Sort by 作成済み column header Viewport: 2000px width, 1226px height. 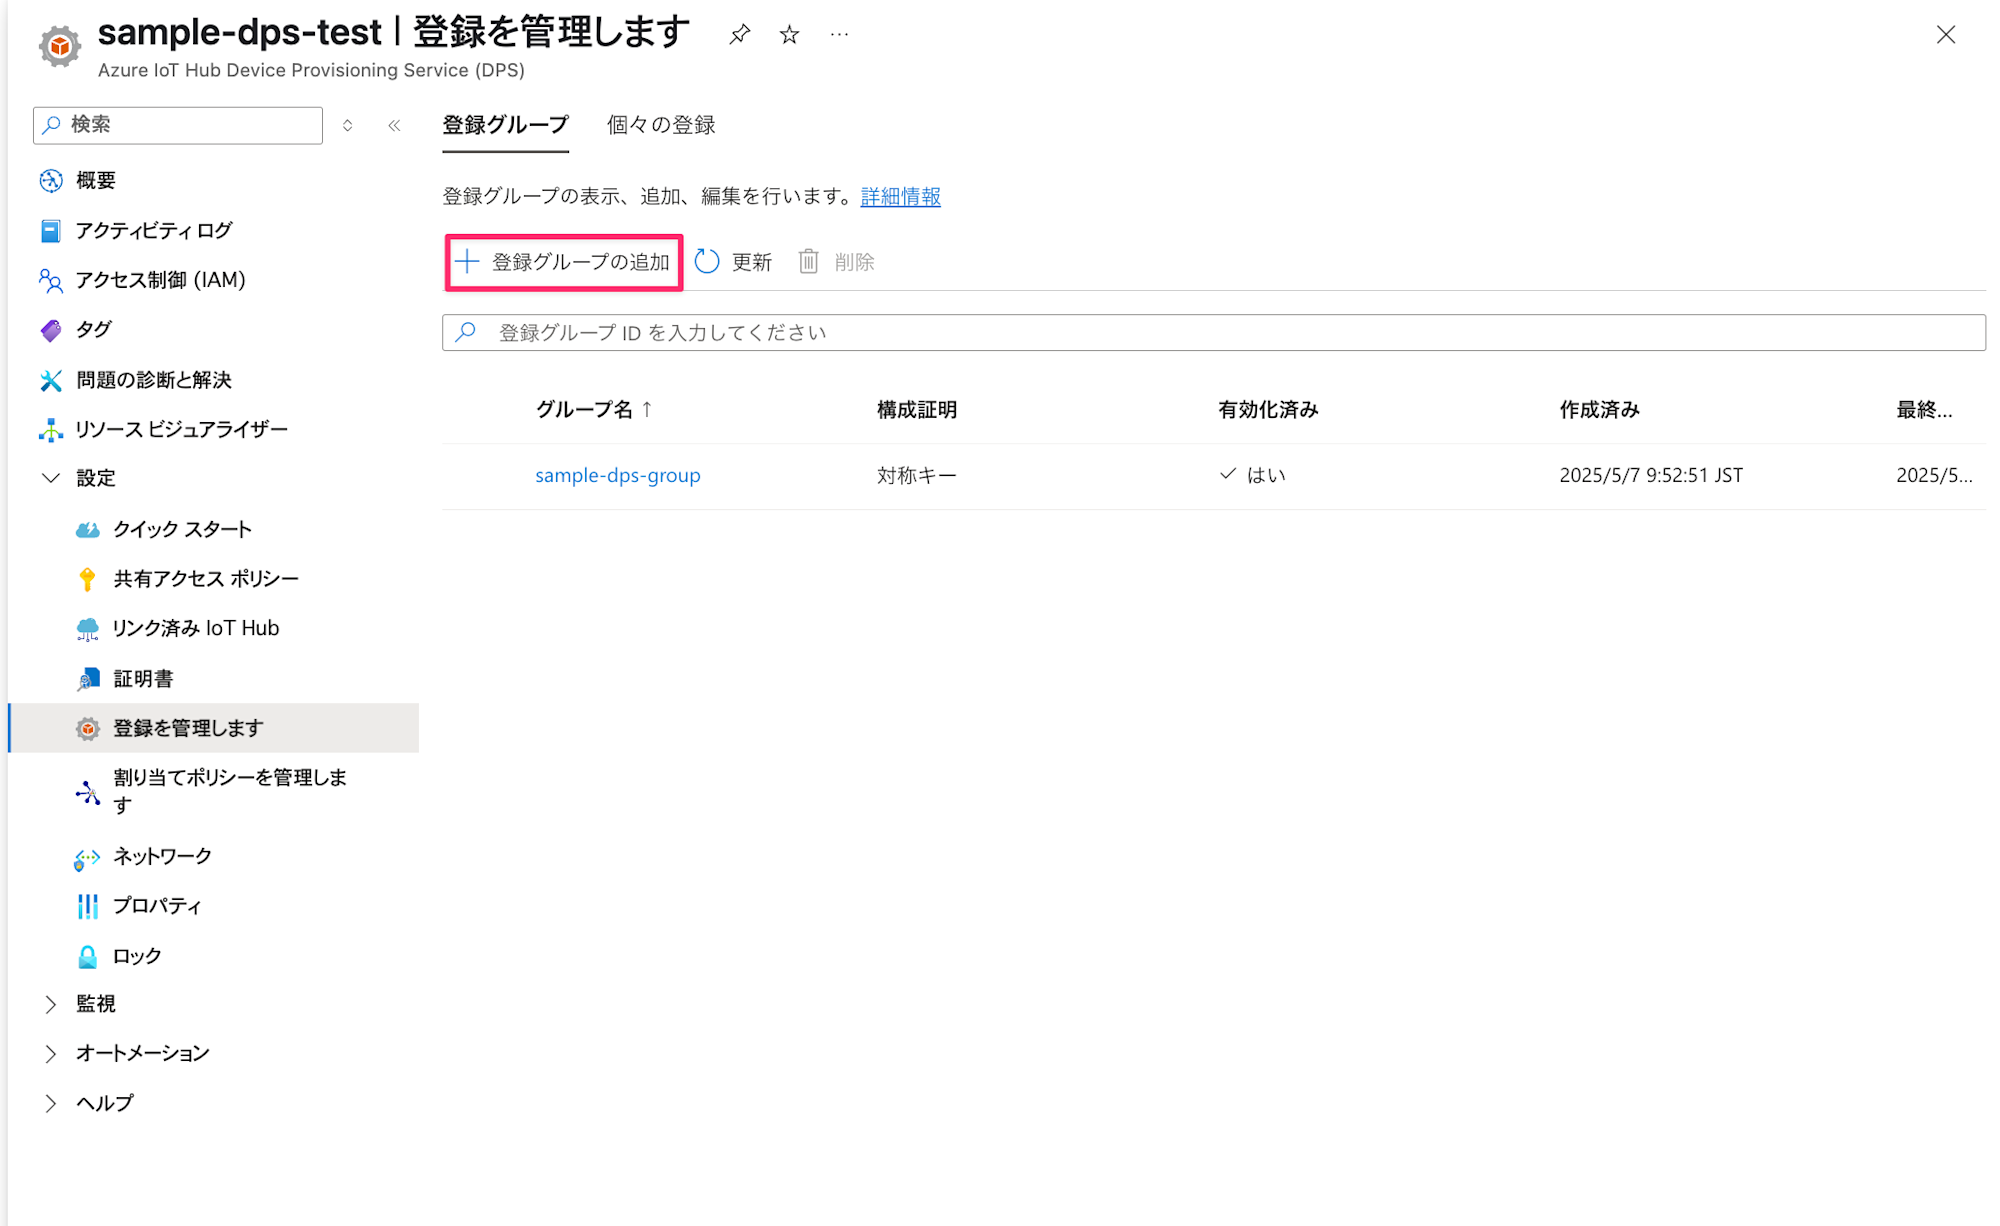pyautogui.click(x=1599, y=410)
